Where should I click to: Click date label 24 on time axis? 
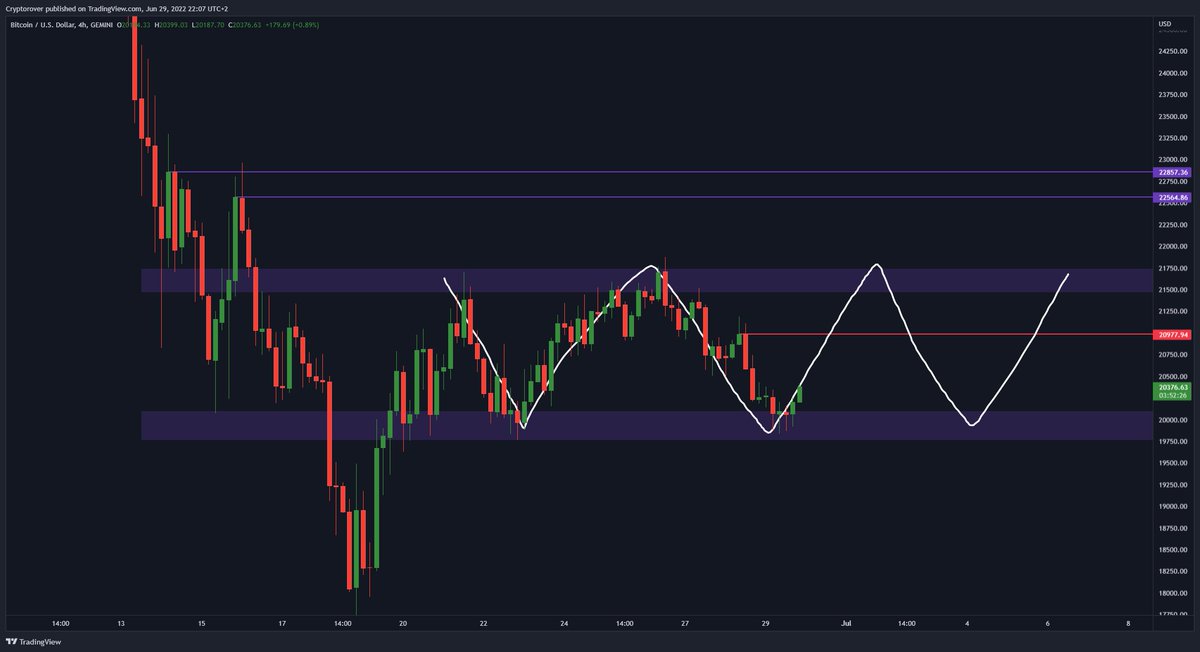564,623
